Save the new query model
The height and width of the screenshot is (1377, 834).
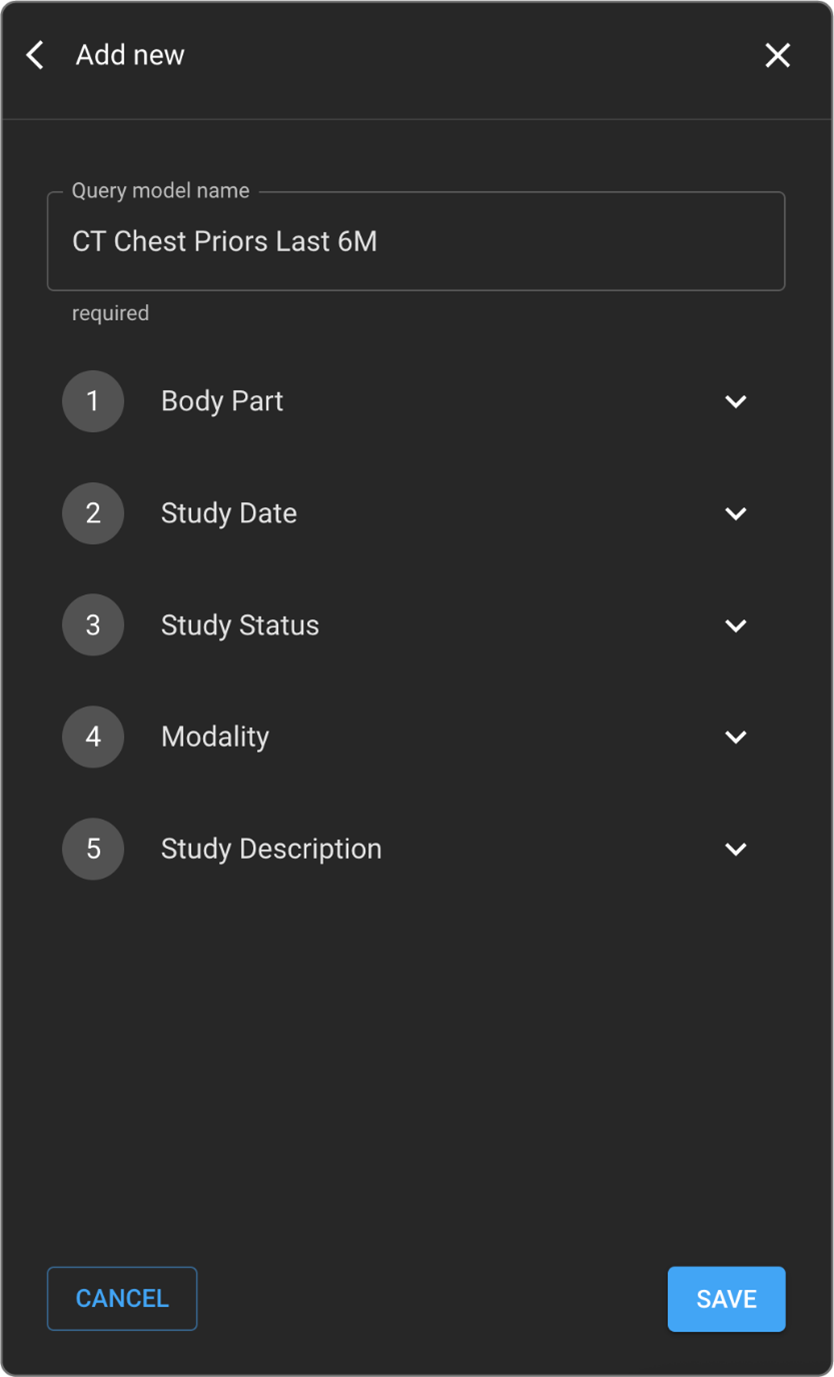[x=726, y=1299]
